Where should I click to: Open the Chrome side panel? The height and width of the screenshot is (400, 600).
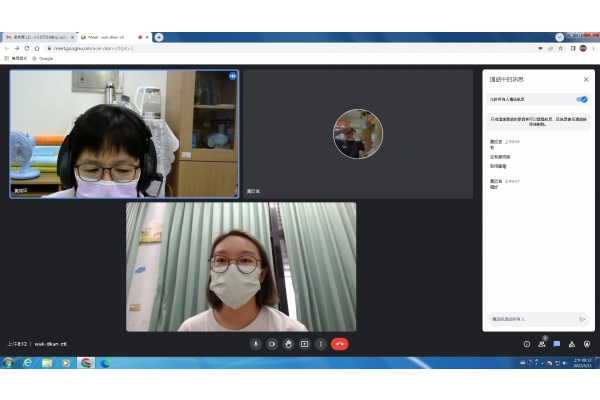[573, 48]
